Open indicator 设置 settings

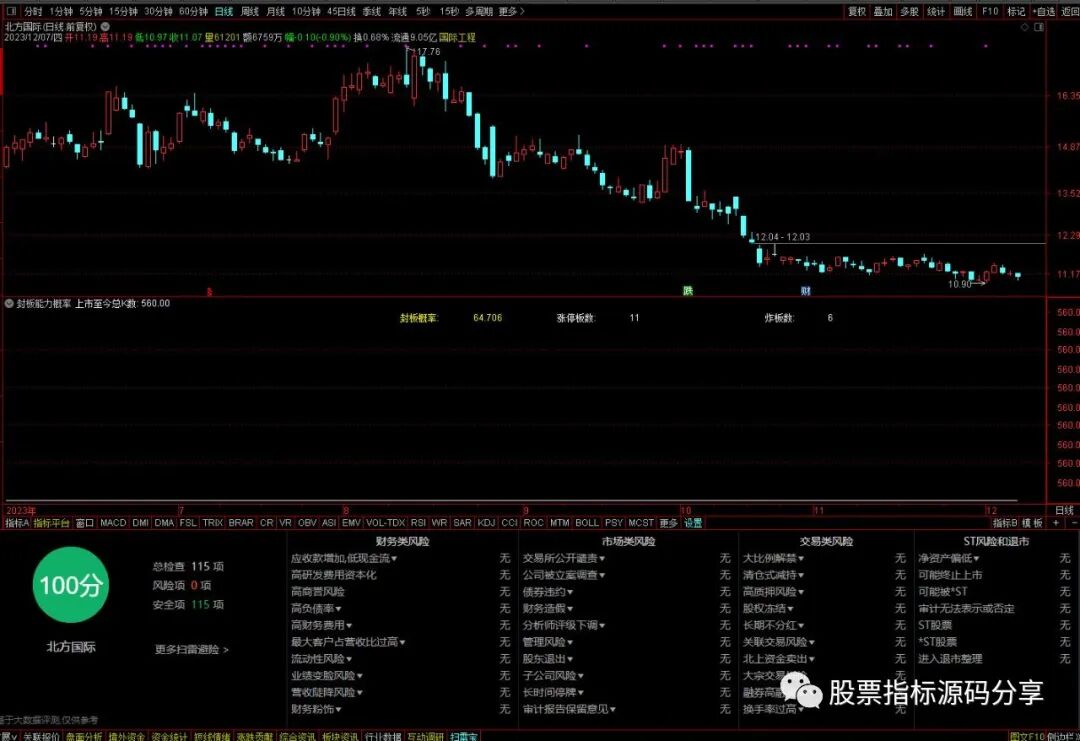tap(693, 523)
